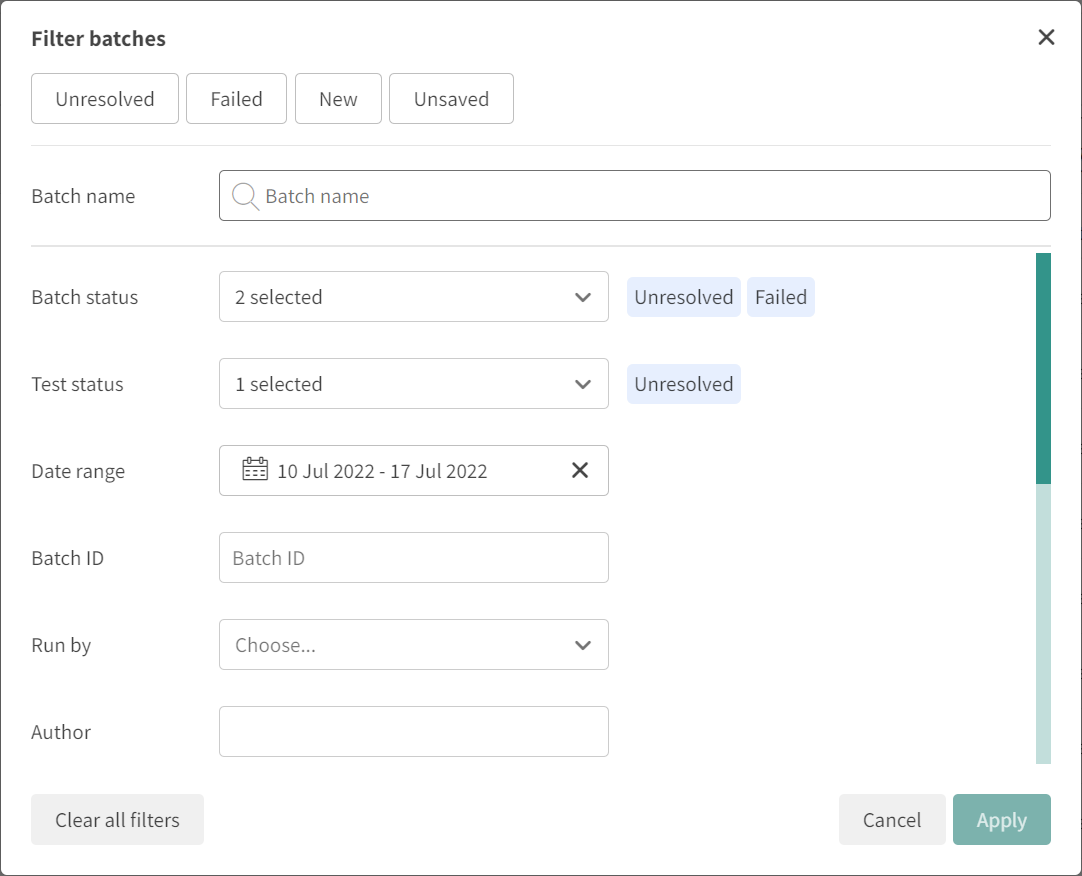Viewport: 1082px width, 876px height.
Task: Click the search magnifier icon in Batch name
Action: (x=245, y=196)
